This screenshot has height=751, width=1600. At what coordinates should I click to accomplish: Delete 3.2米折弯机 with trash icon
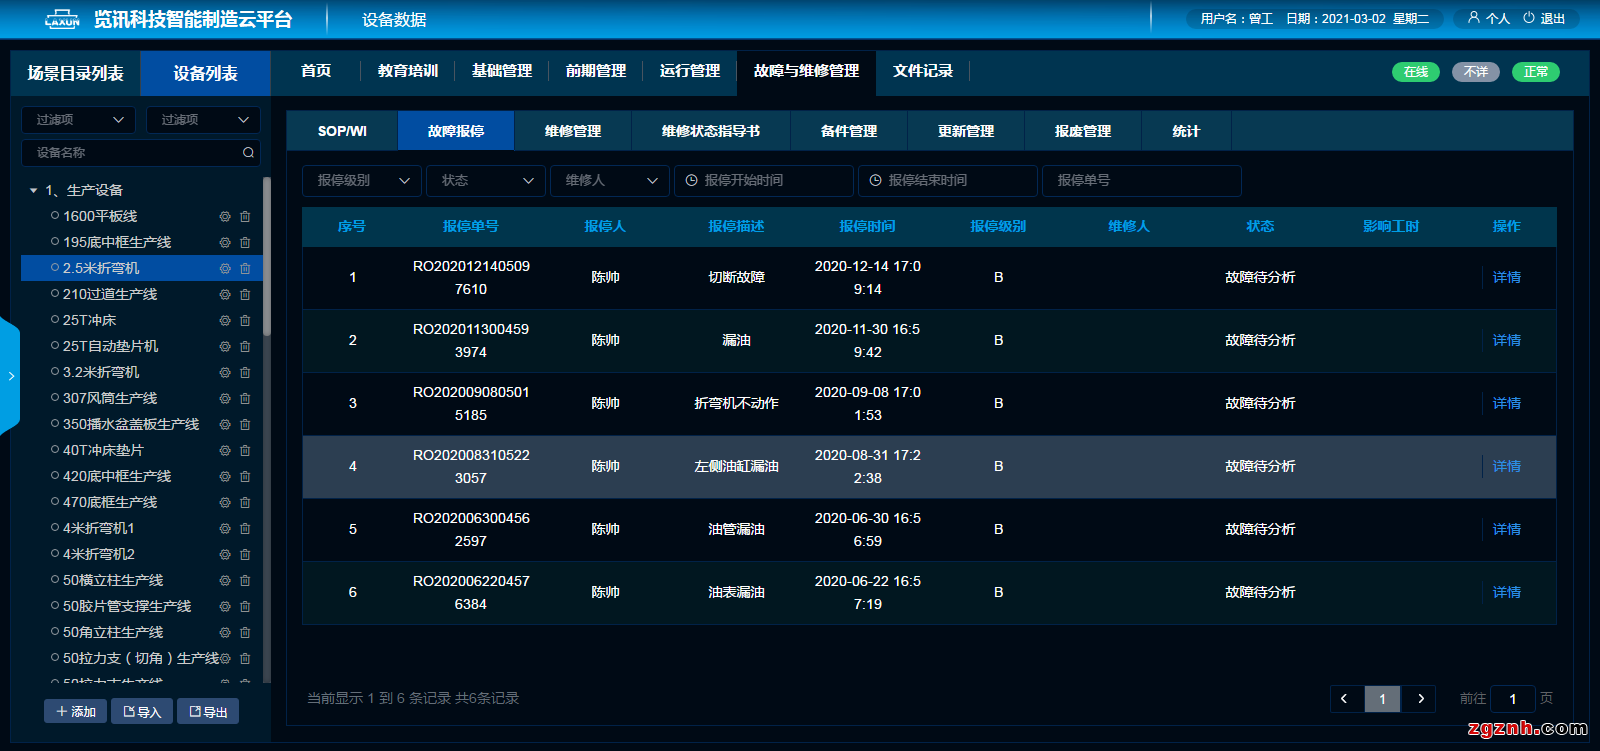(x=245, y=372)
